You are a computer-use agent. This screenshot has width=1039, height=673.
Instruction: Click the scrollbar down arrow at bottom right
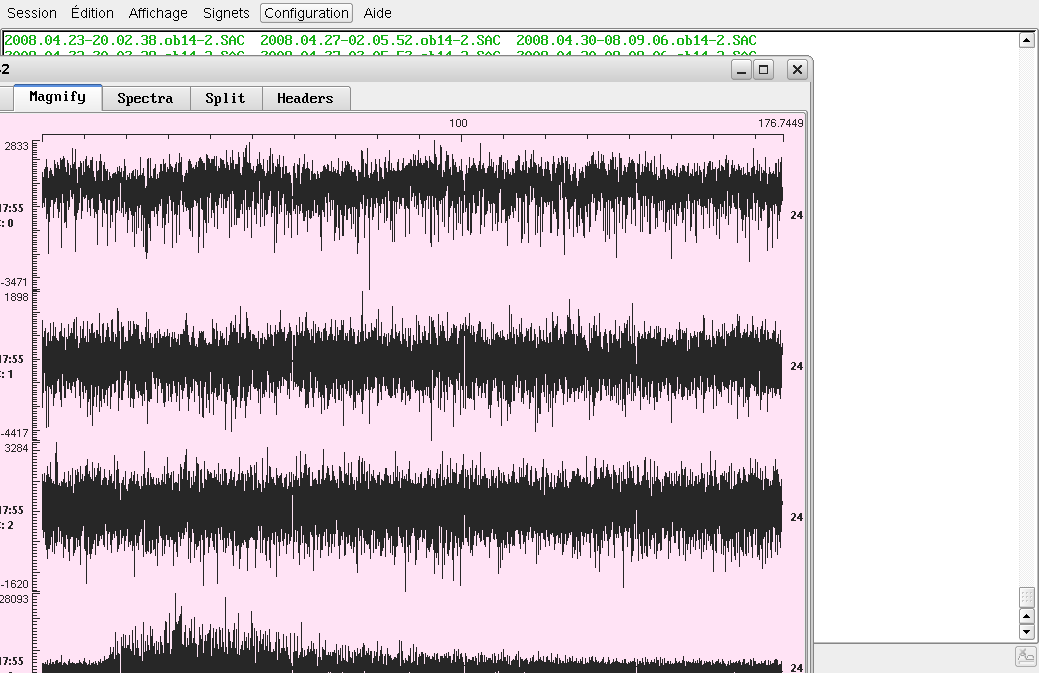(x=1025, y=632)
